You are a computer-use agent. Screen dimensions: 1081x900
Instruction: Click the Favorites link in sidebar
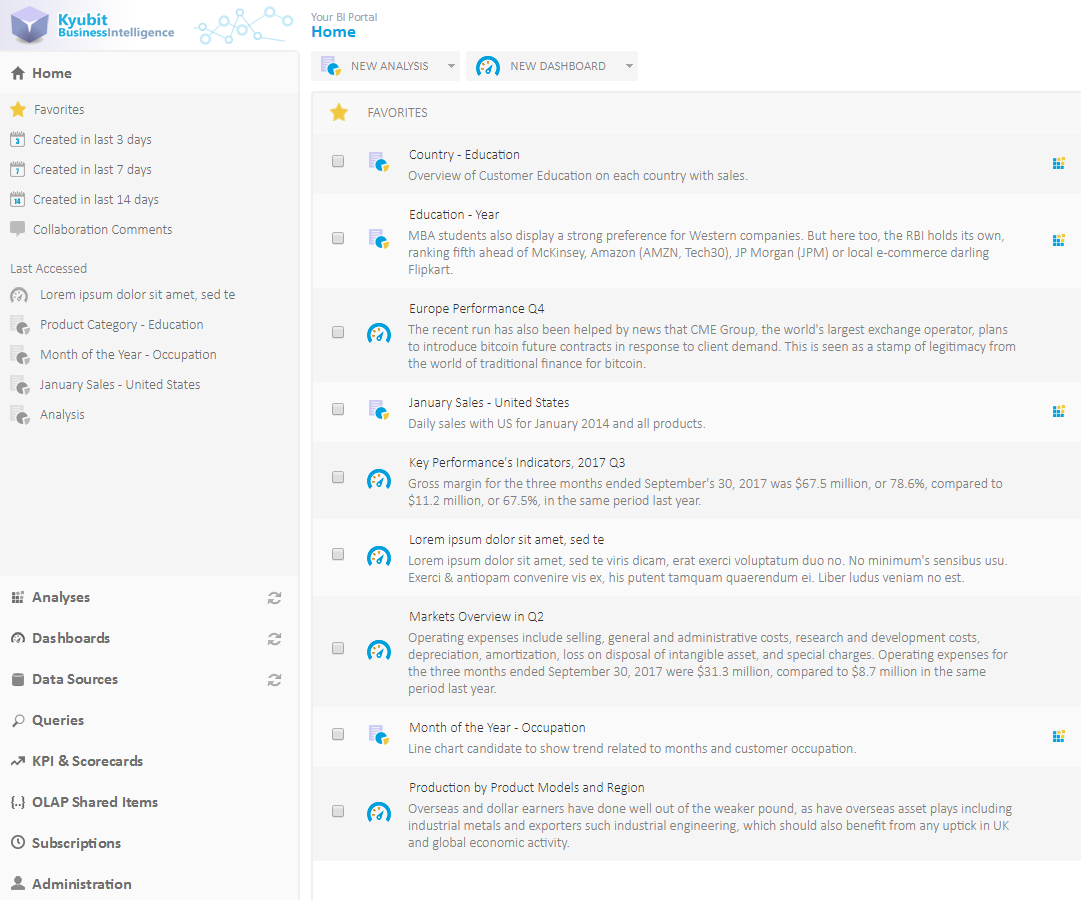pyautogui.click(x=59, y=110)
